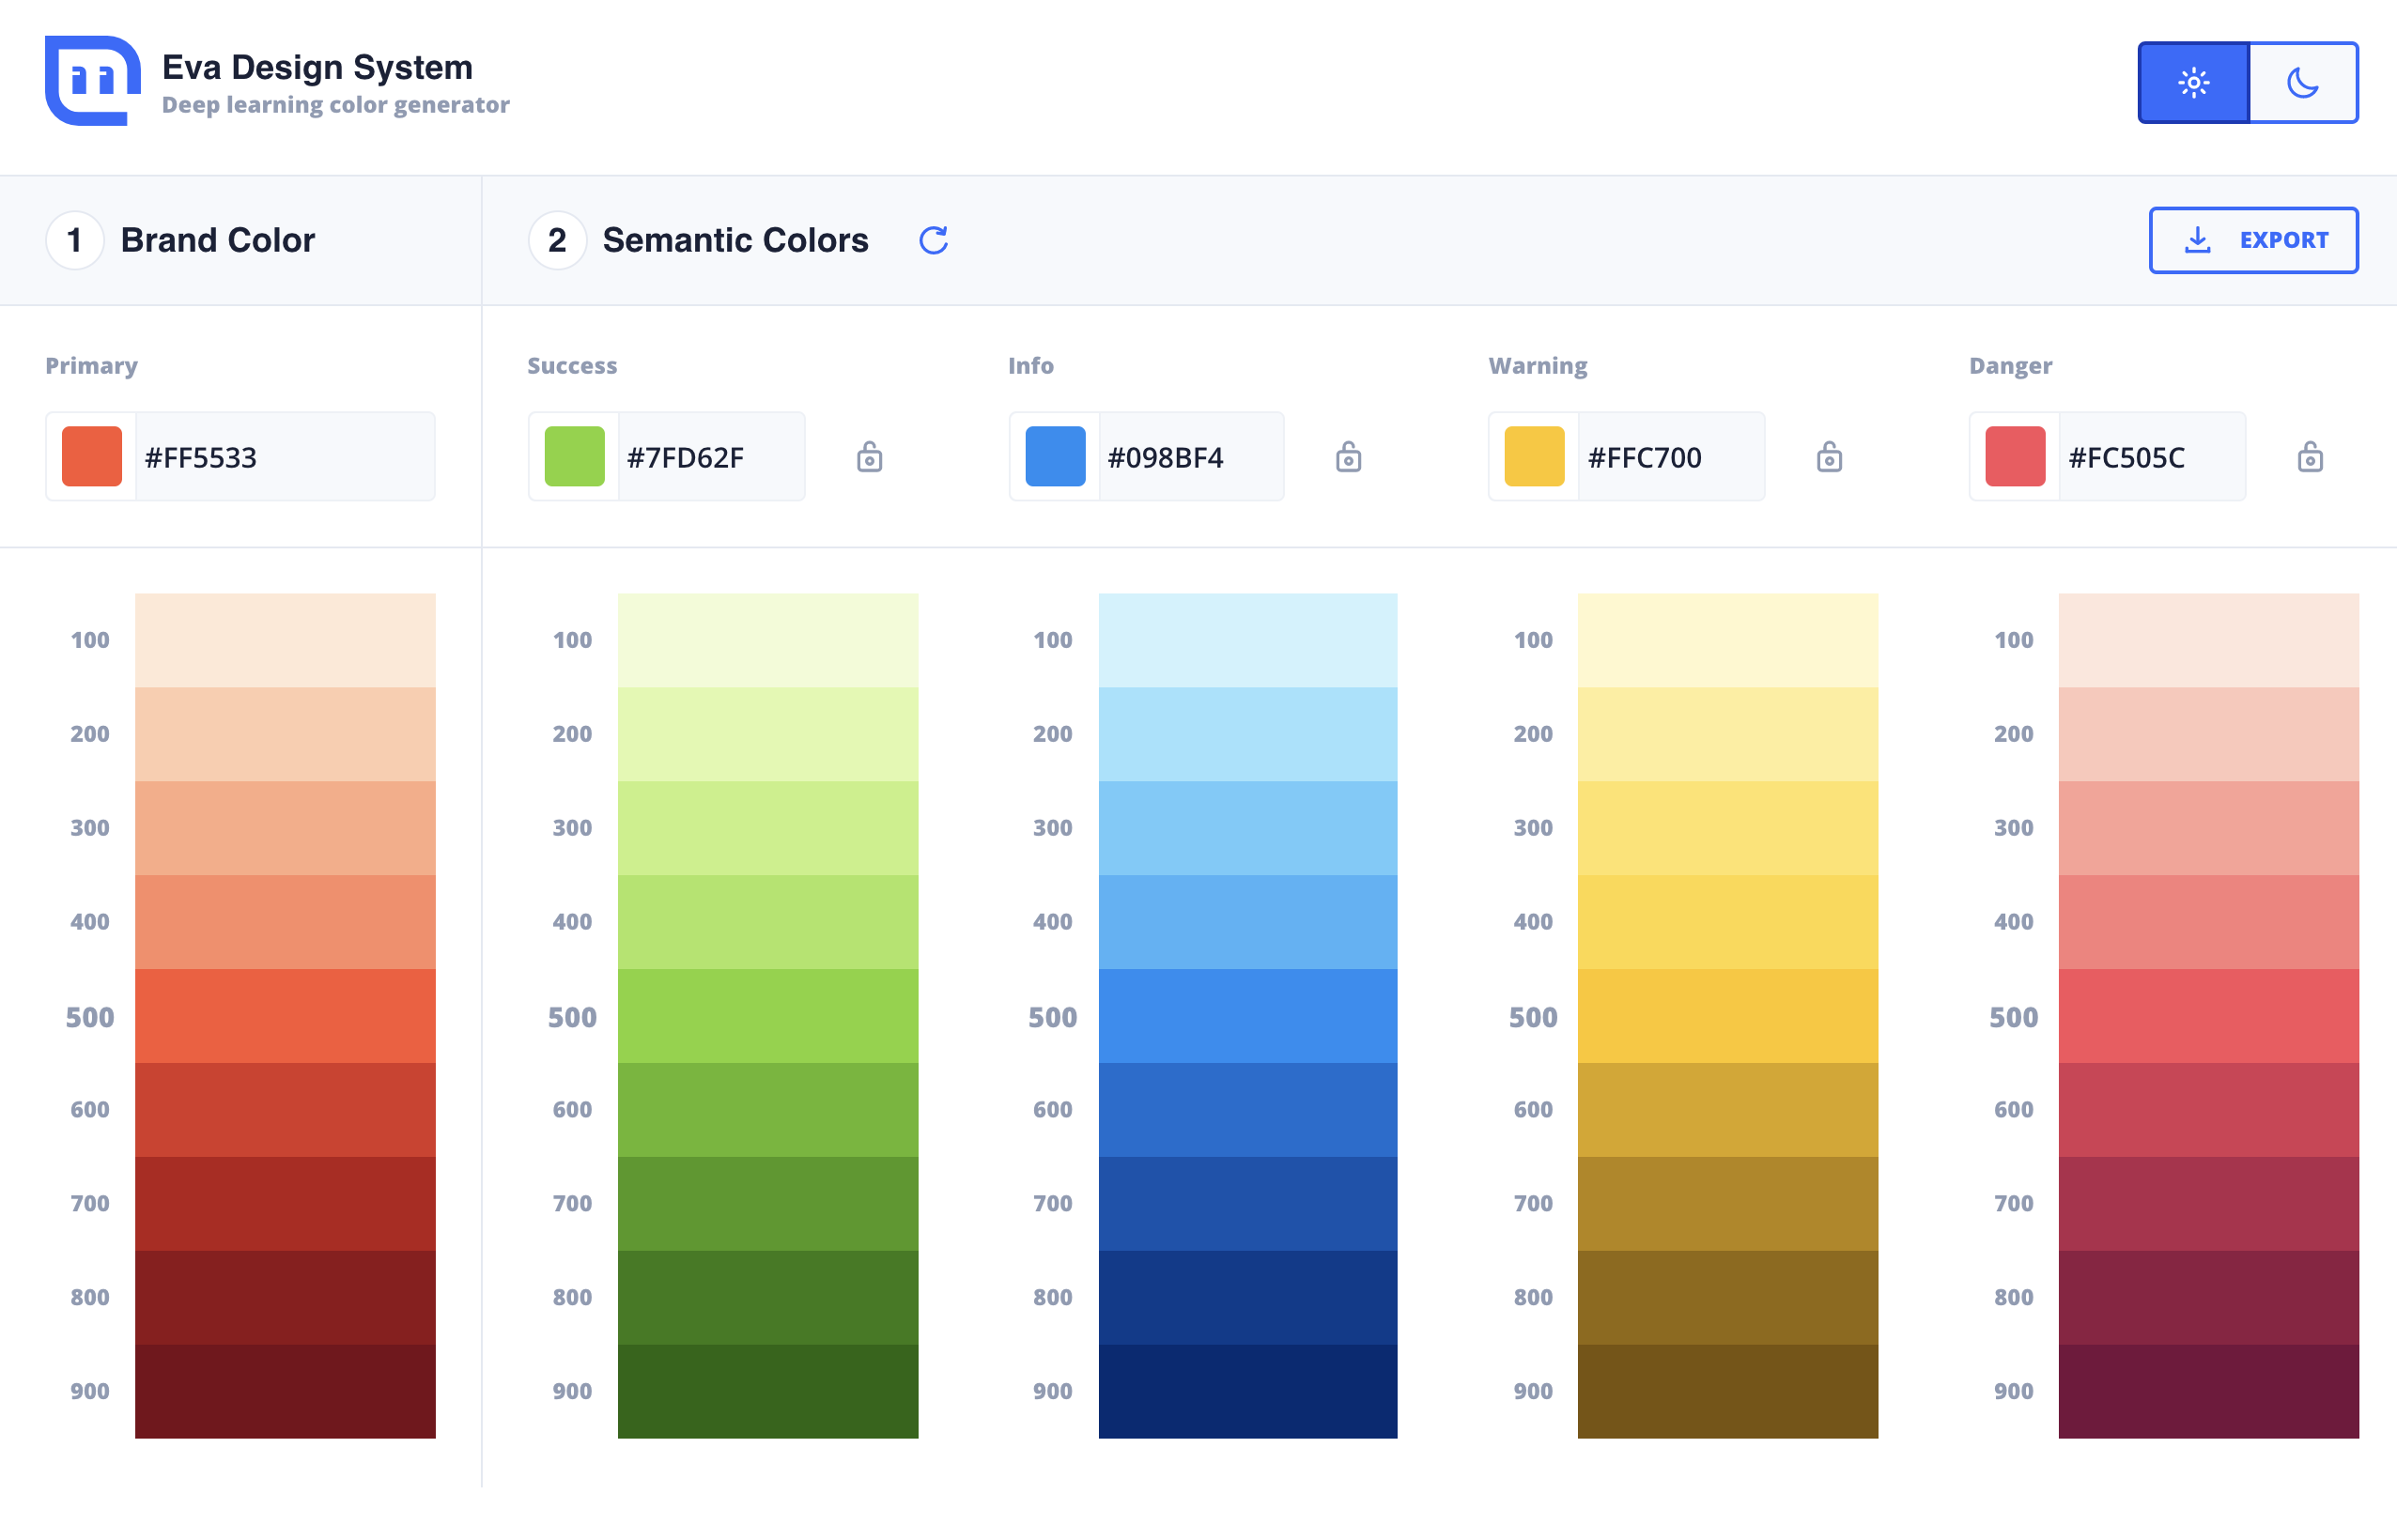Click the lock icon next to Warning color
The height and width of the screenshot is (1540, 2397).
click(1829, 457)
